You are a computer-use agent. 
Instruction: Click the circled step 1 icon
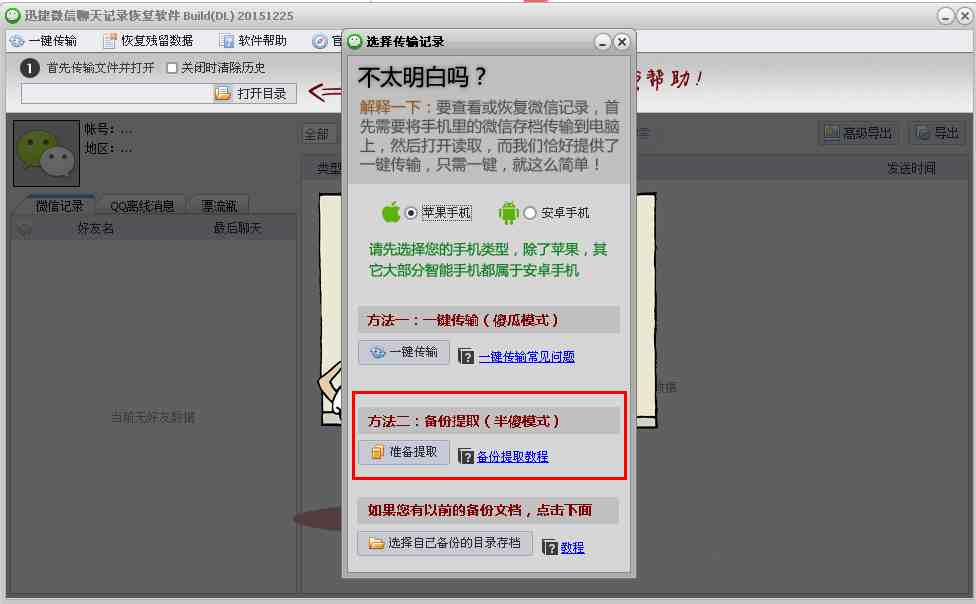pos(30,68)
